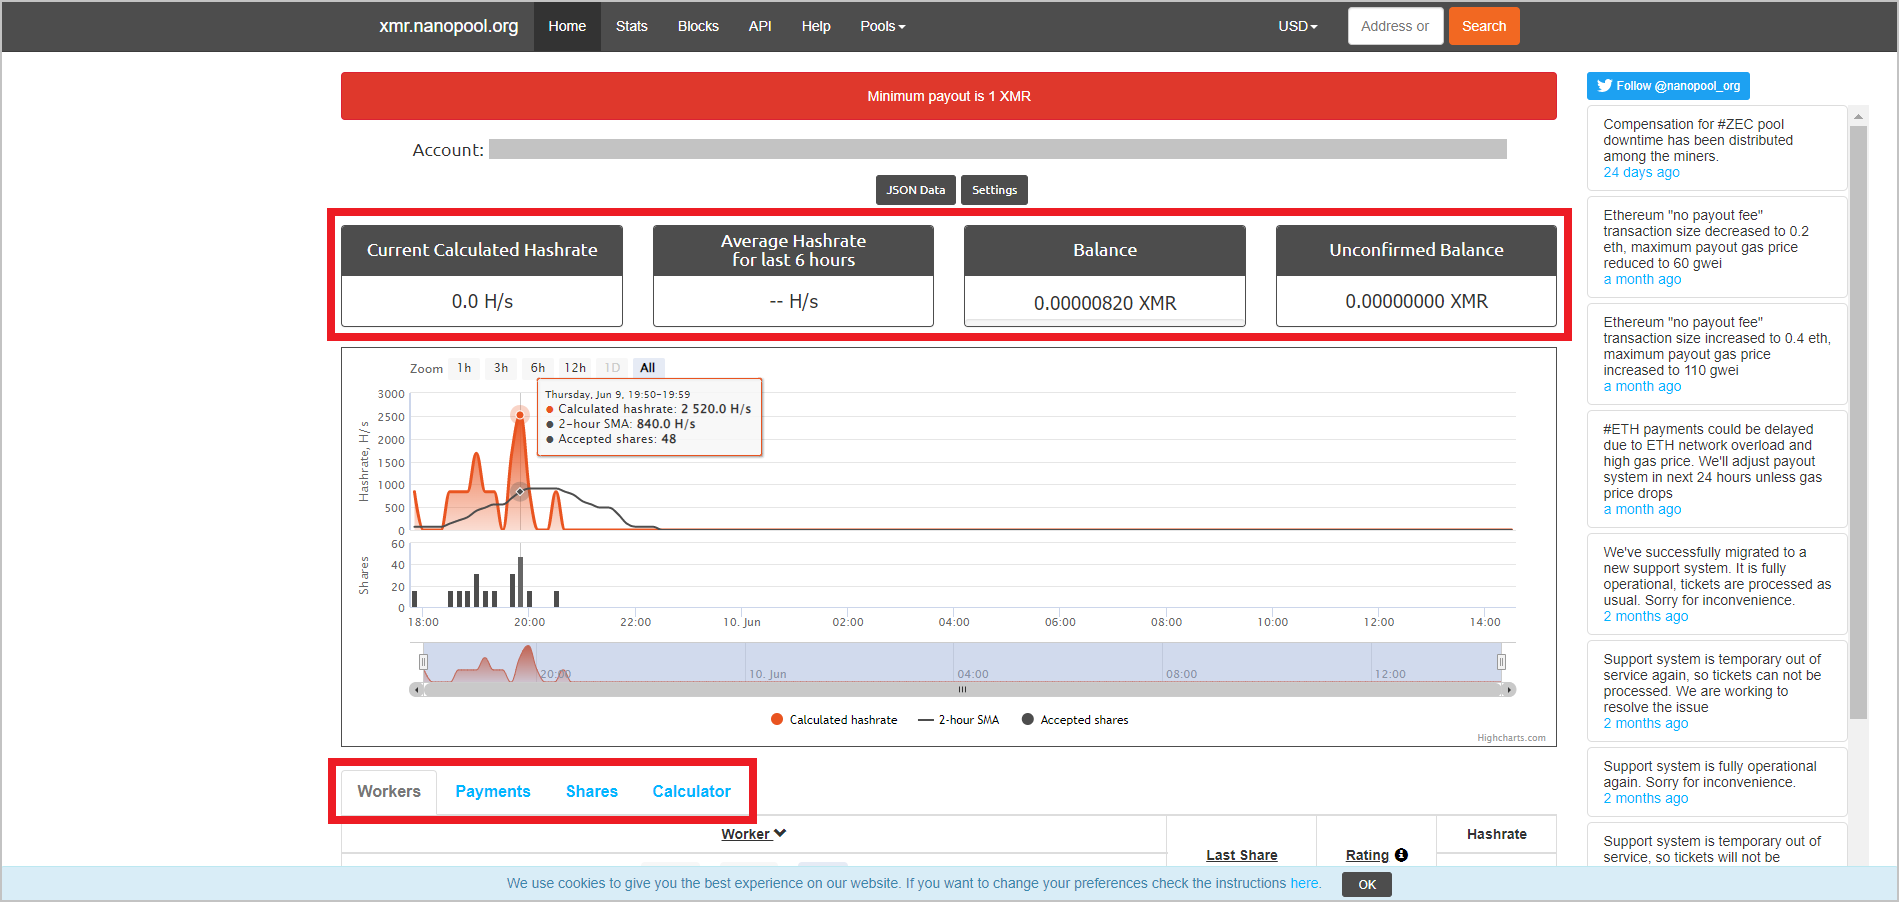Click the right handle of chart navigator

click(x=1501, y=662)
